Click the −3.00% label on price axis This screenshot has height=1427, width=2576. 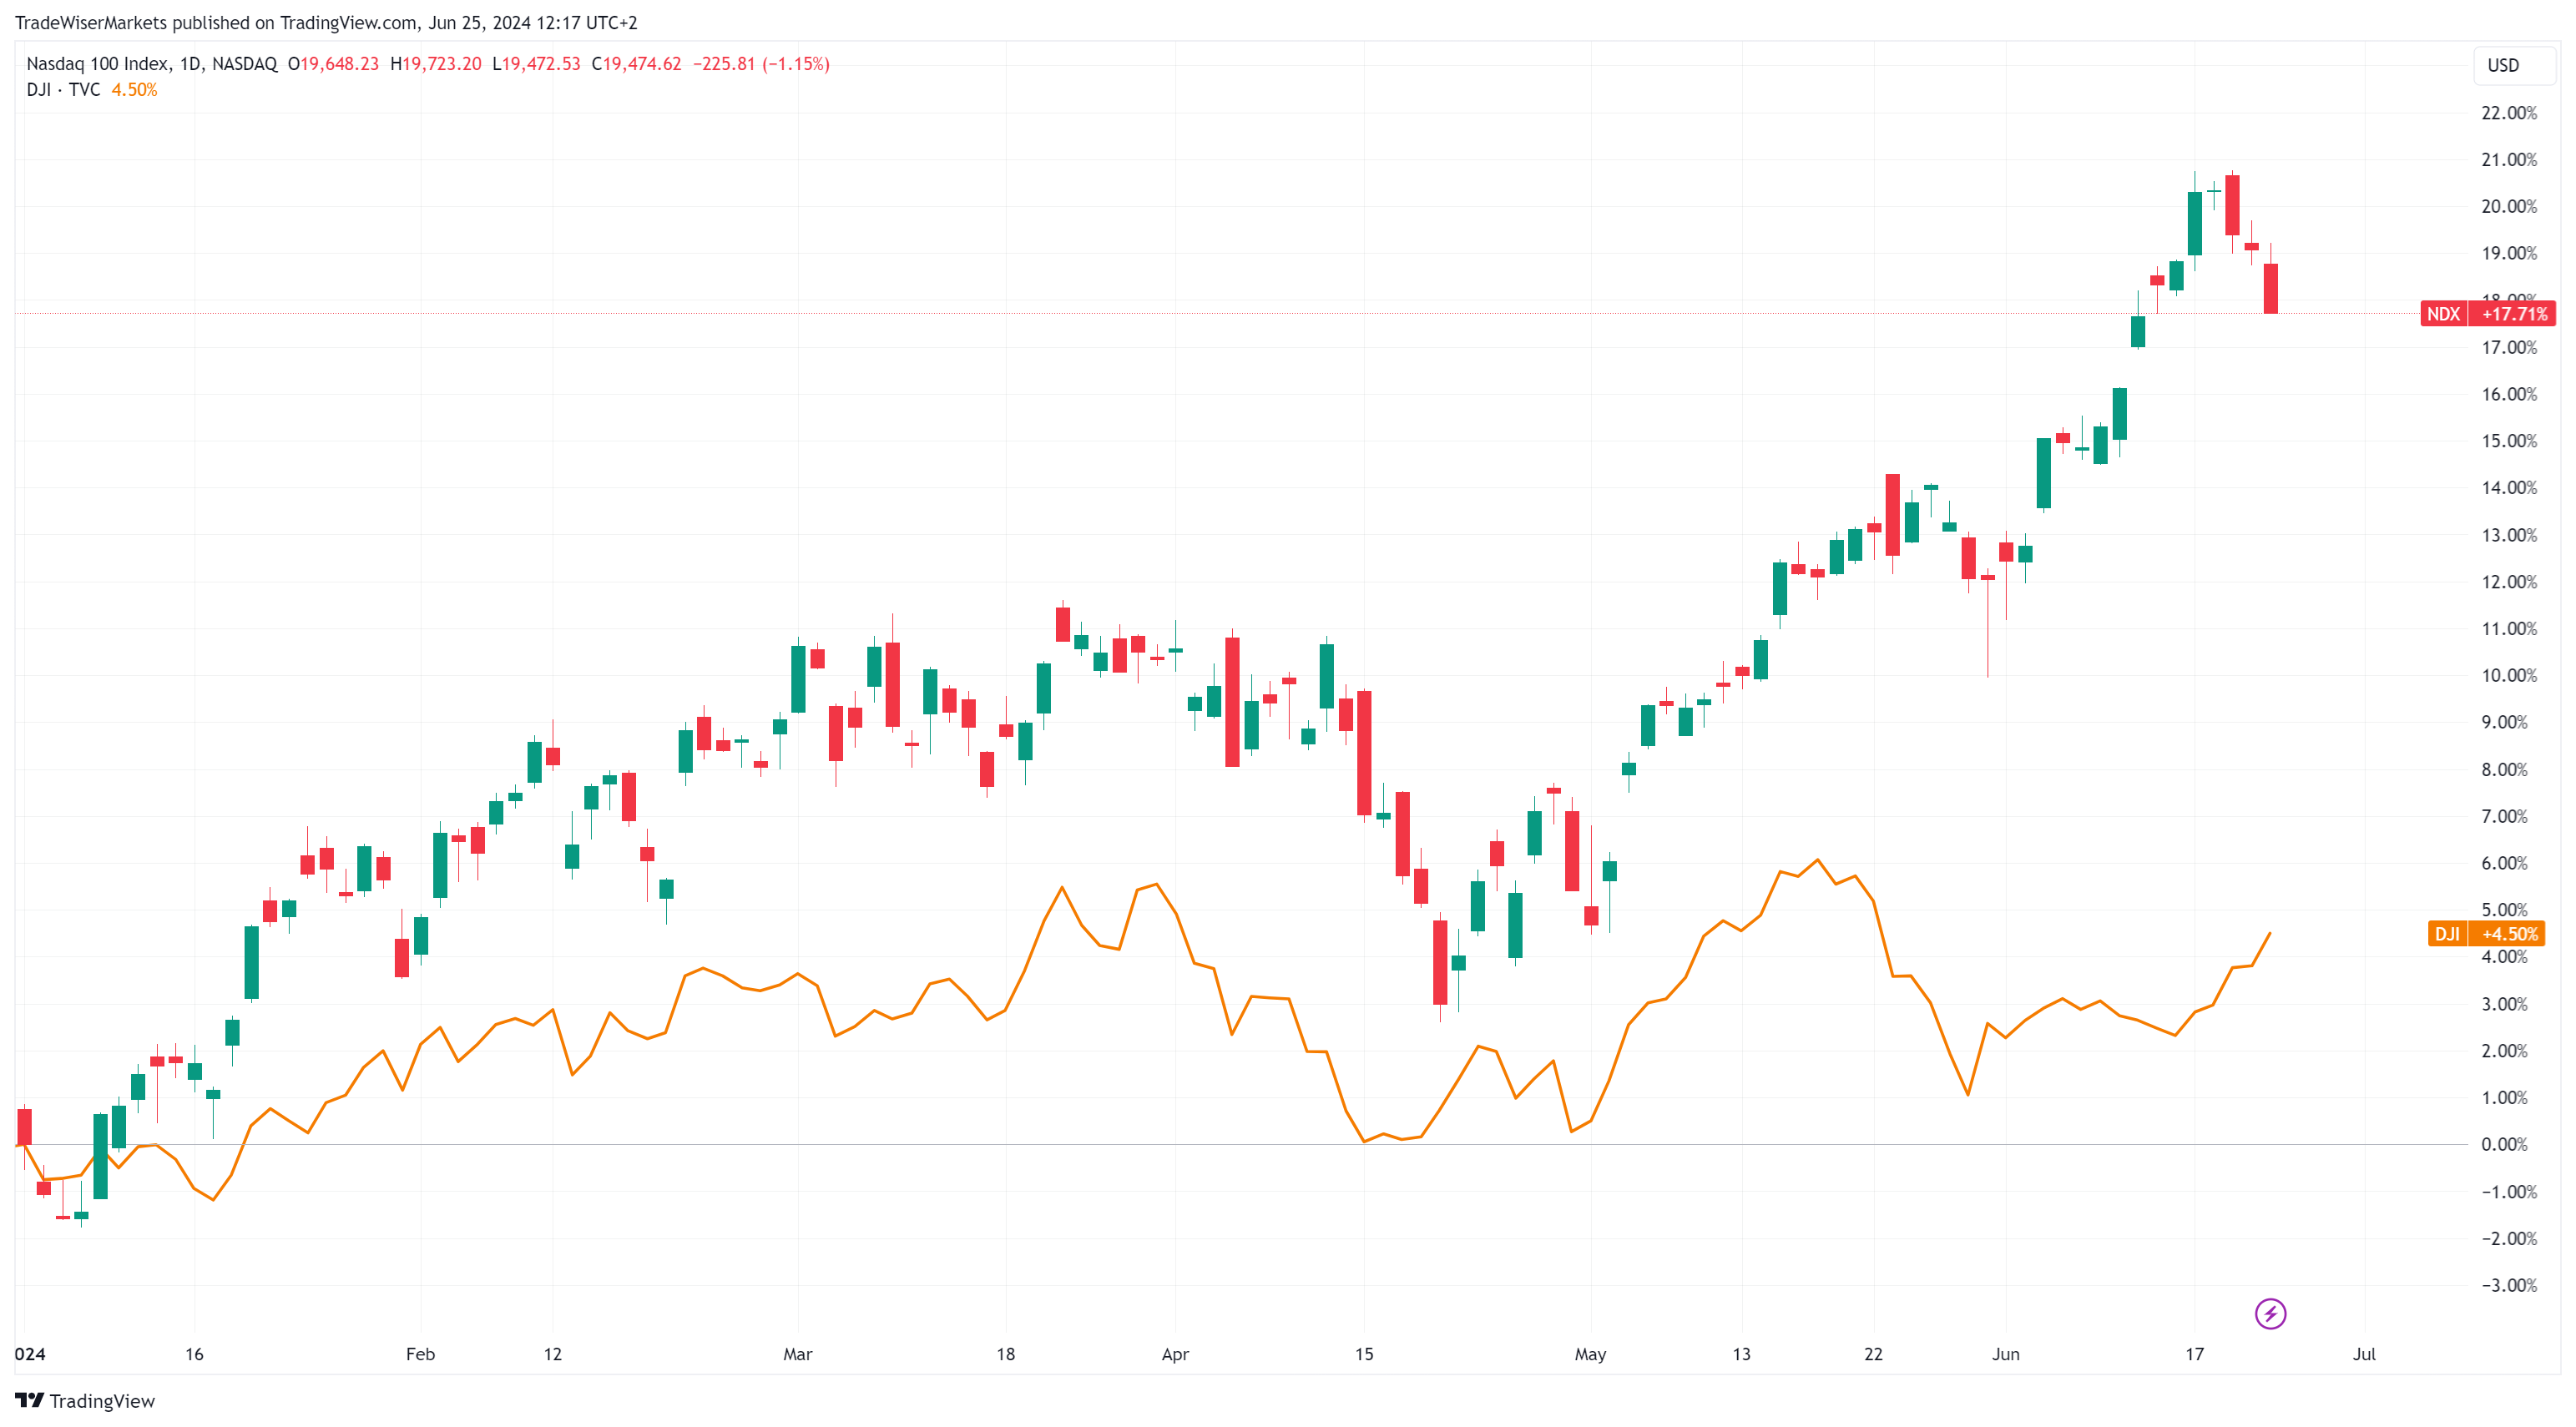tap(2508, 1285)
